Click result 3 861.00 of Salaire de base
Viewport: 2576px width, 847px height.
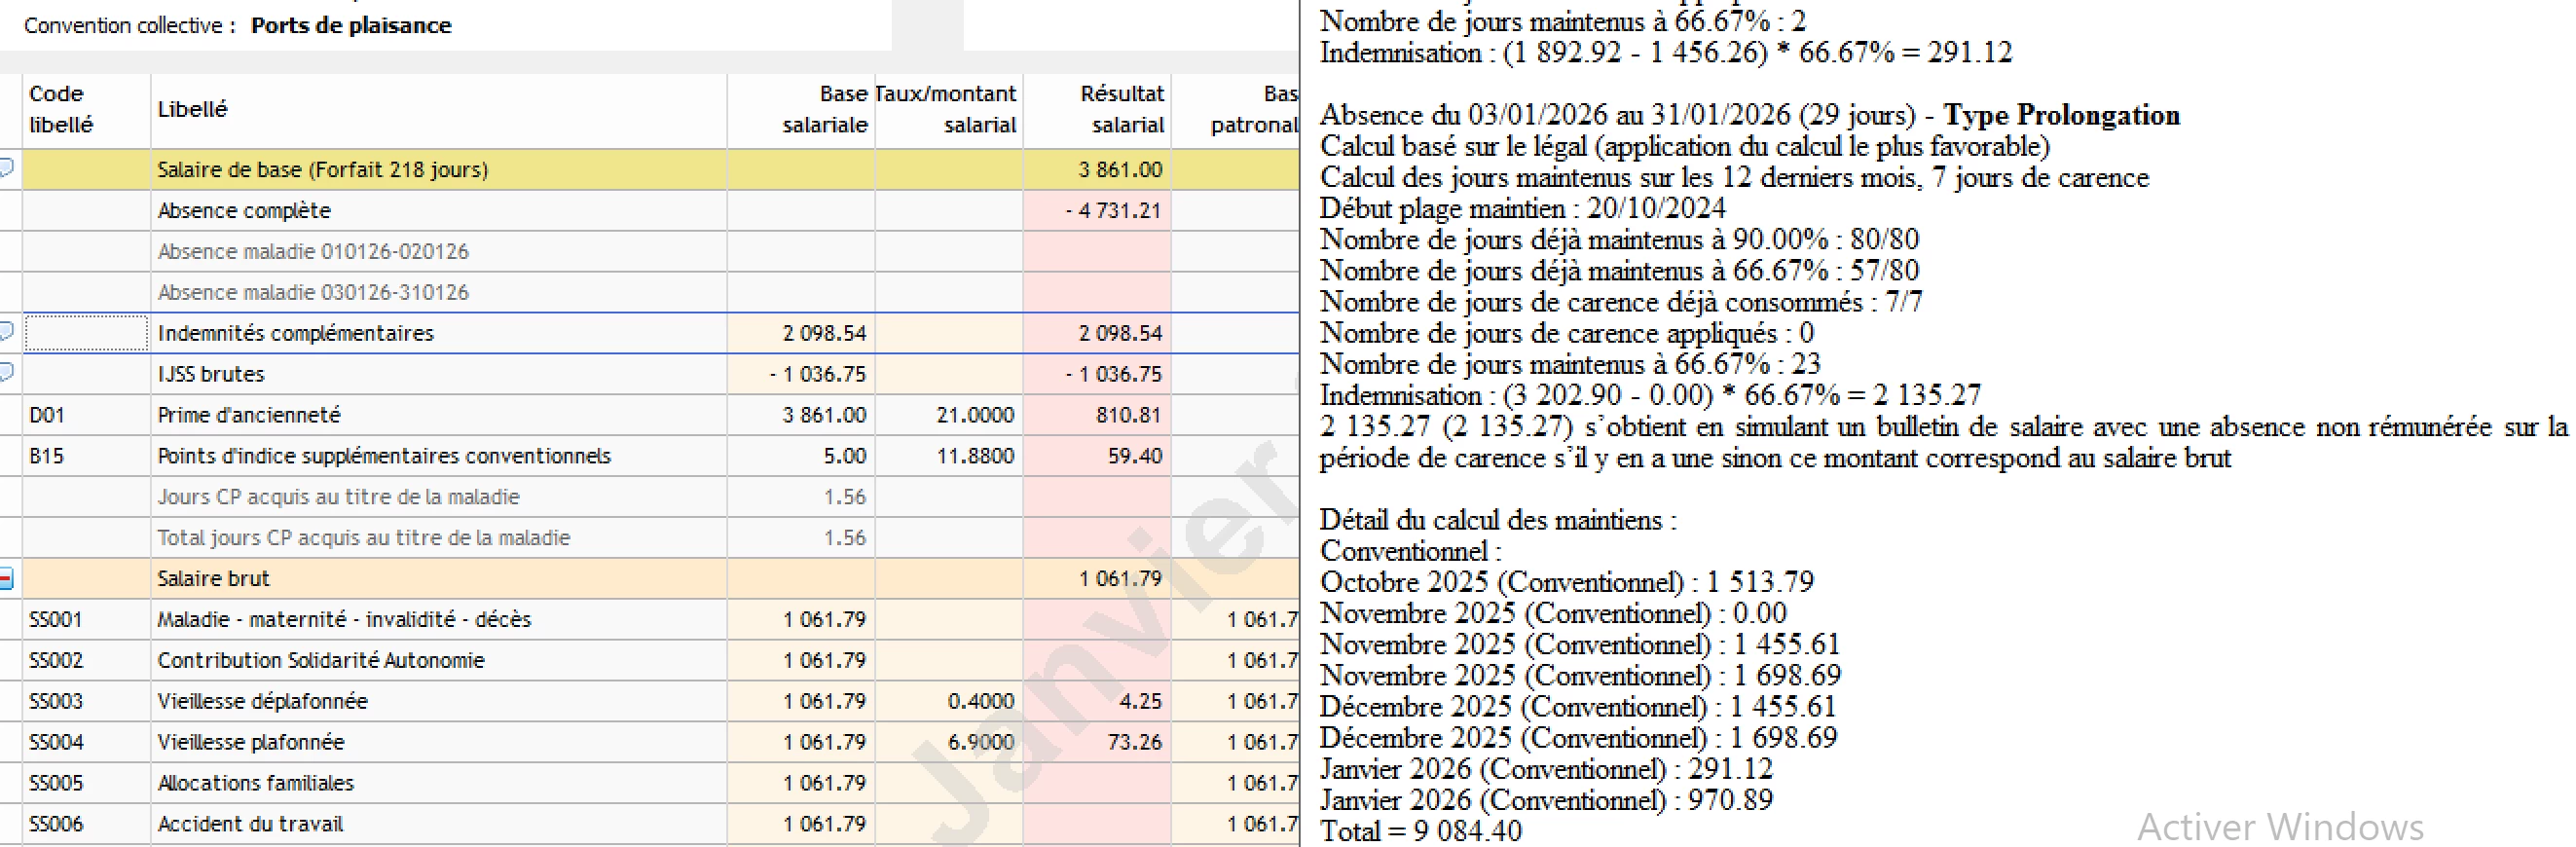coord(1120,170)
